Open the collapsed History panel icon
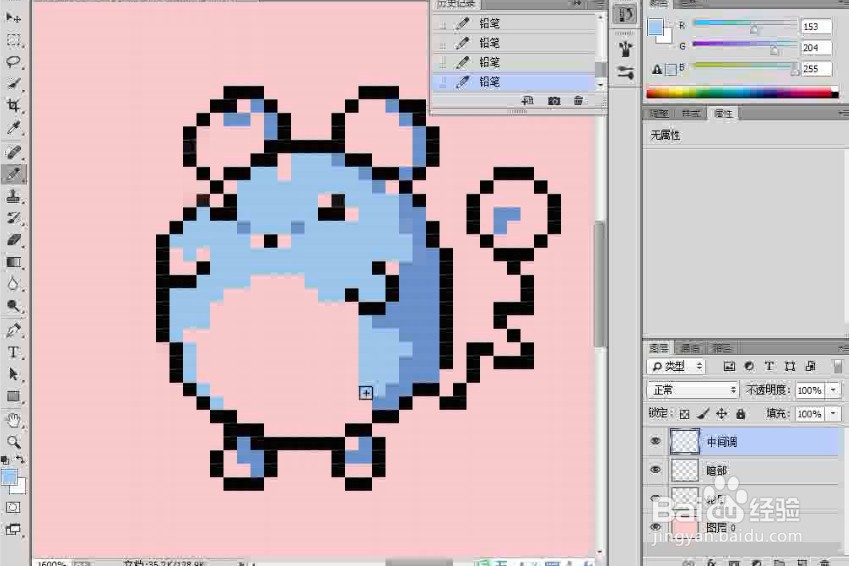This screenshot has width=849, height=566. [x=625, y=14]
